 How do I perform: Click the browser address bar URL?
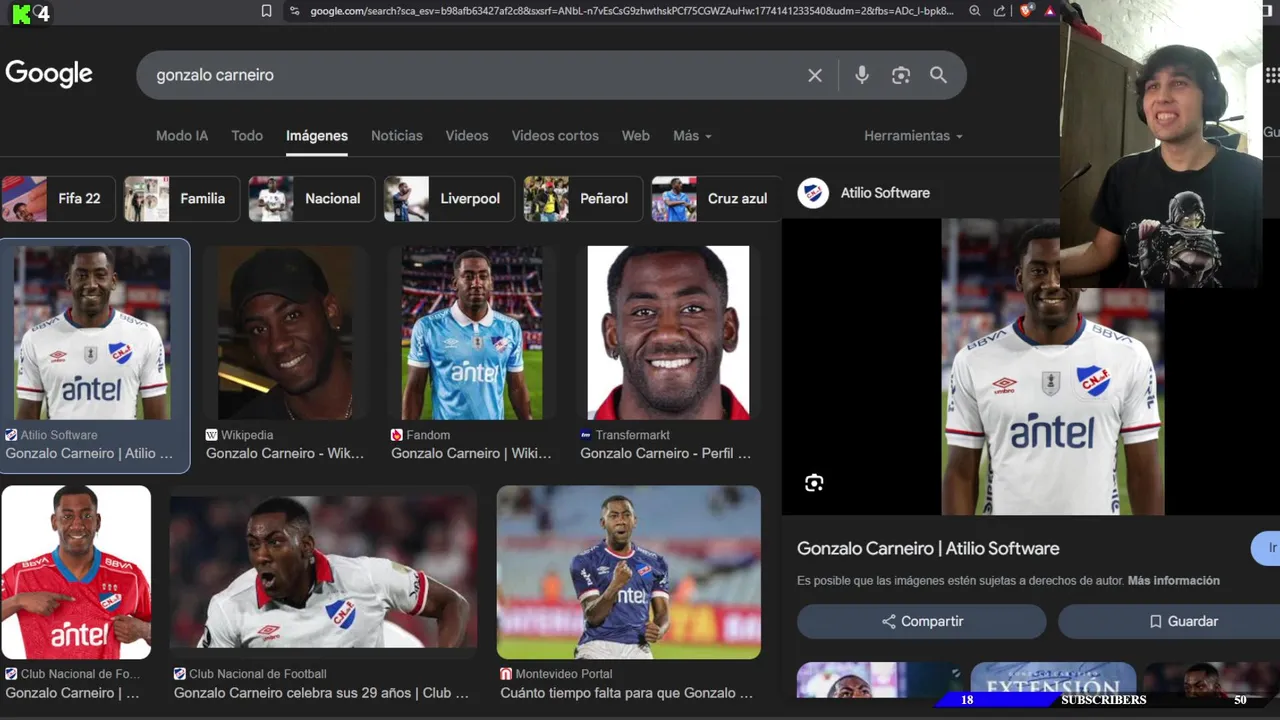click(631, 11)
